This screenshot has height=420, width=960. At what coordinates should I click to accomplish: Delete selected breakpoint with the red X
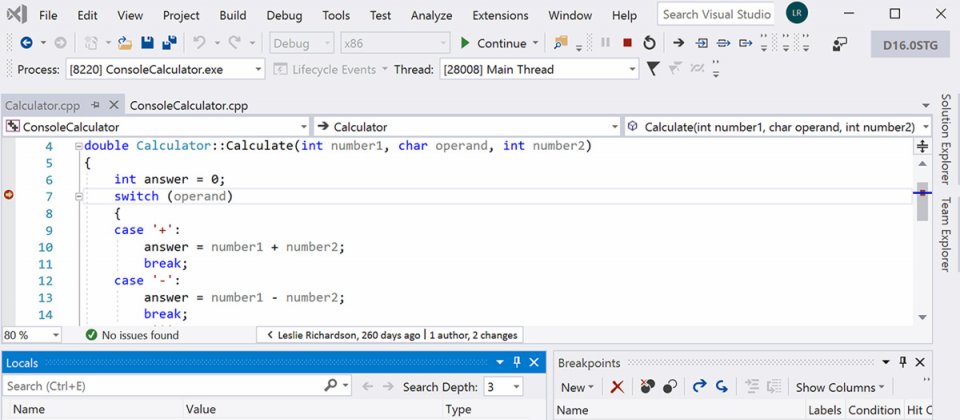tap(617, 387)
